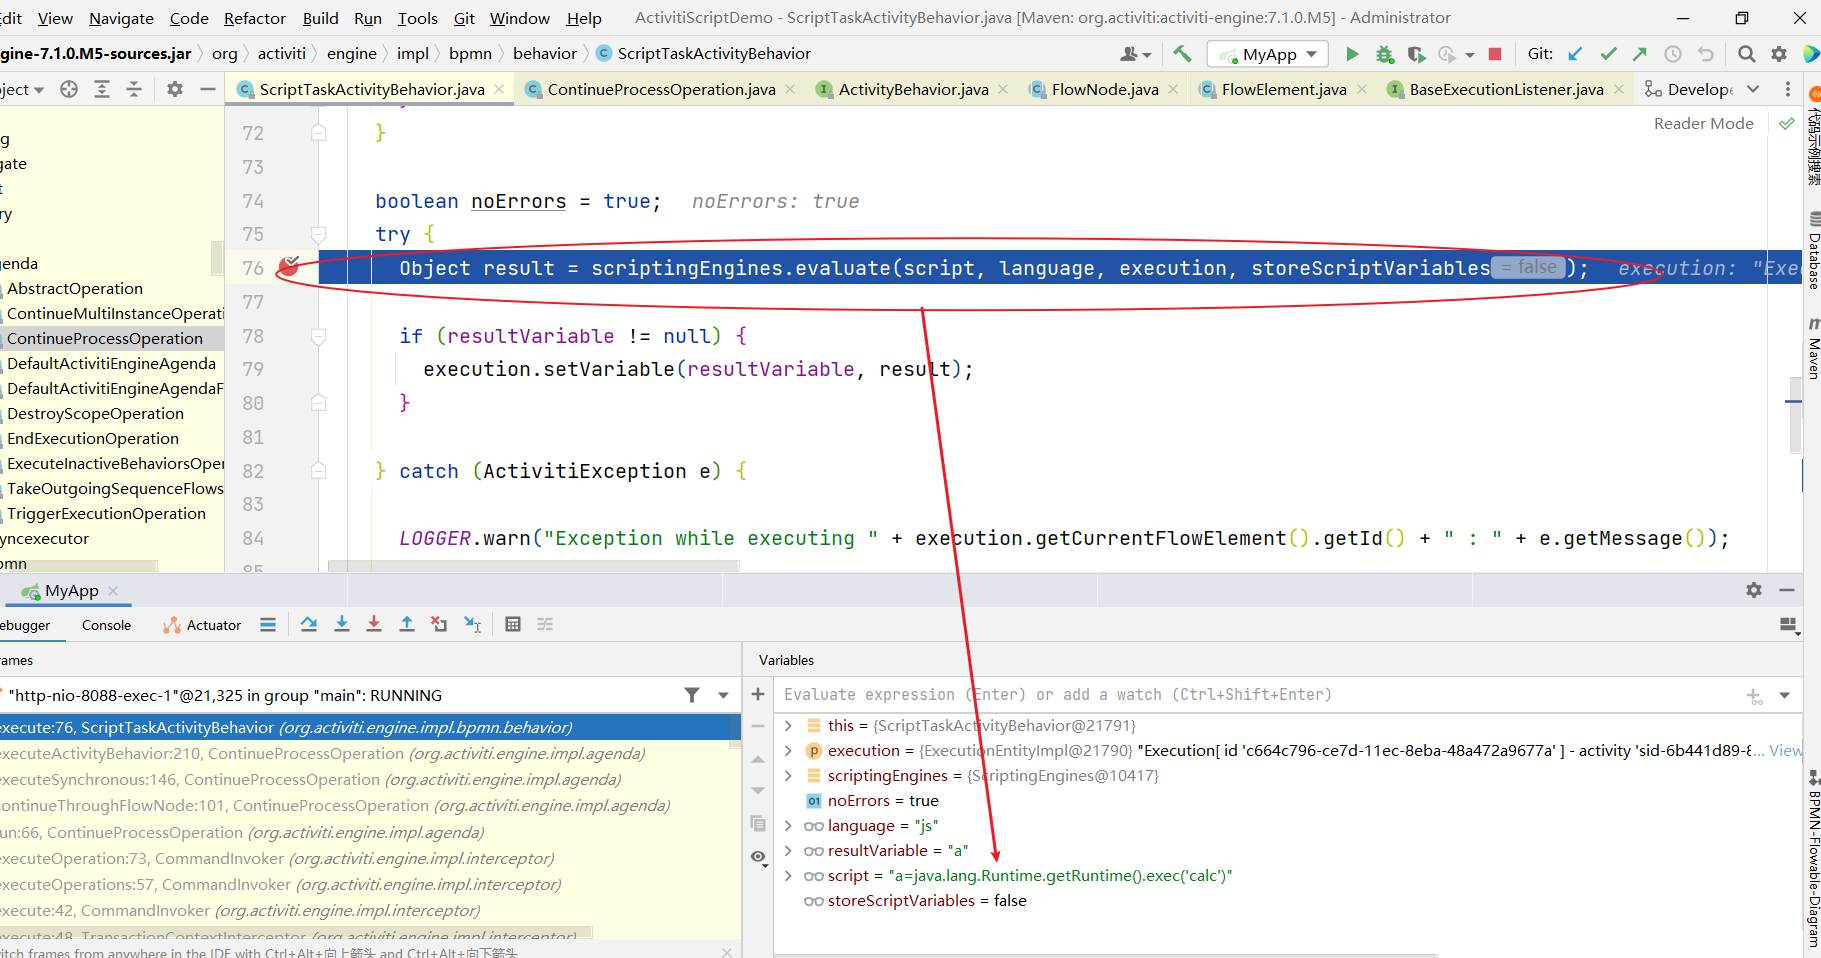This screenshot has height=958, width=1821.
Task: Switch to the Console tab
Action: 106,625
